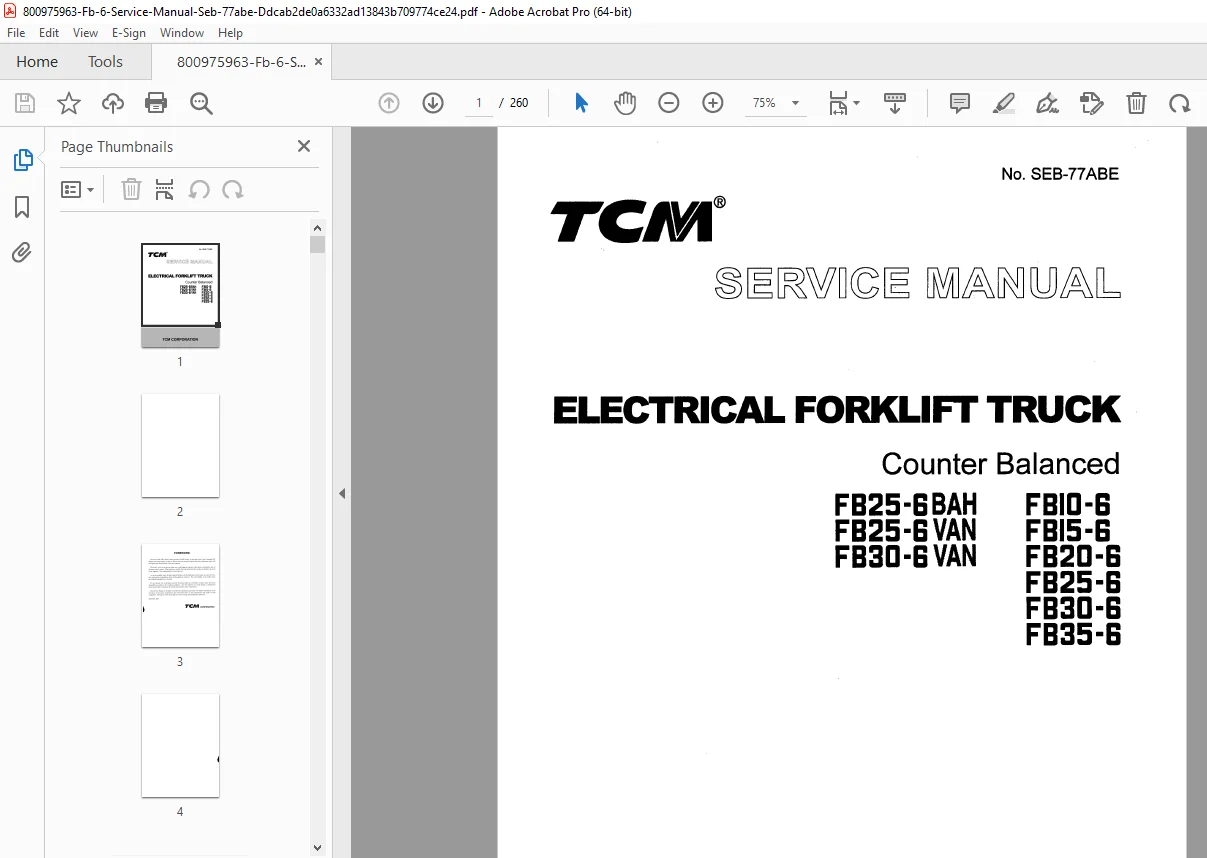
Task: Open the Sign document pen tool
Action: (1047, 103)
